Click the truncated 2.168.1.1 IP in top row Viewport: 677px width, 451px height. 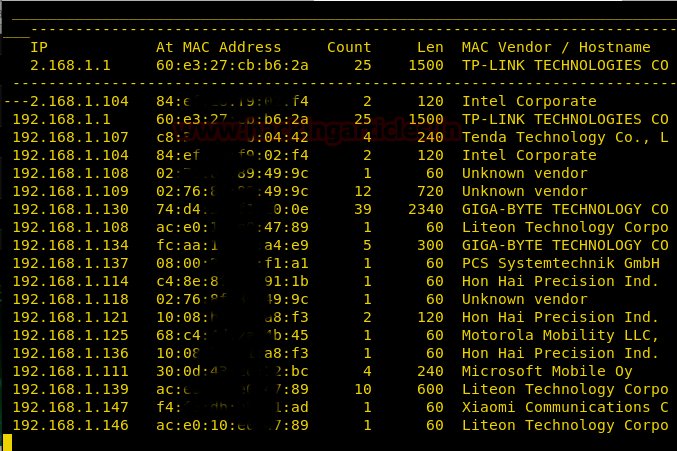click(70, 65)
